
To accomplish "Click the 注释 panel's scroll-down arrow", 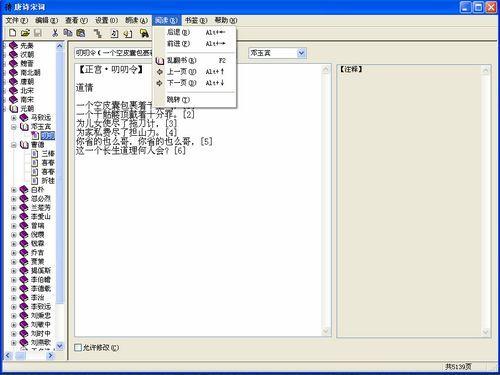I will [485, 332].
